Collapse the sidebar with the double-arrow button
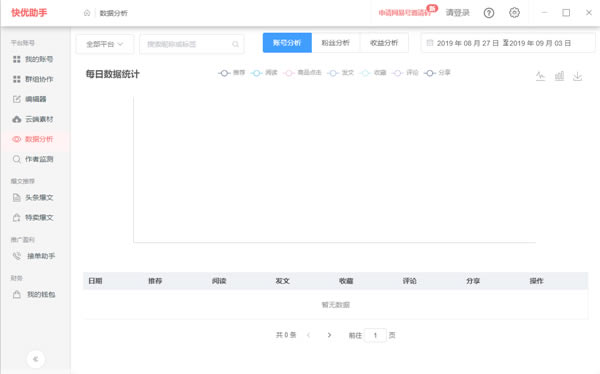 tap(36, 359)
